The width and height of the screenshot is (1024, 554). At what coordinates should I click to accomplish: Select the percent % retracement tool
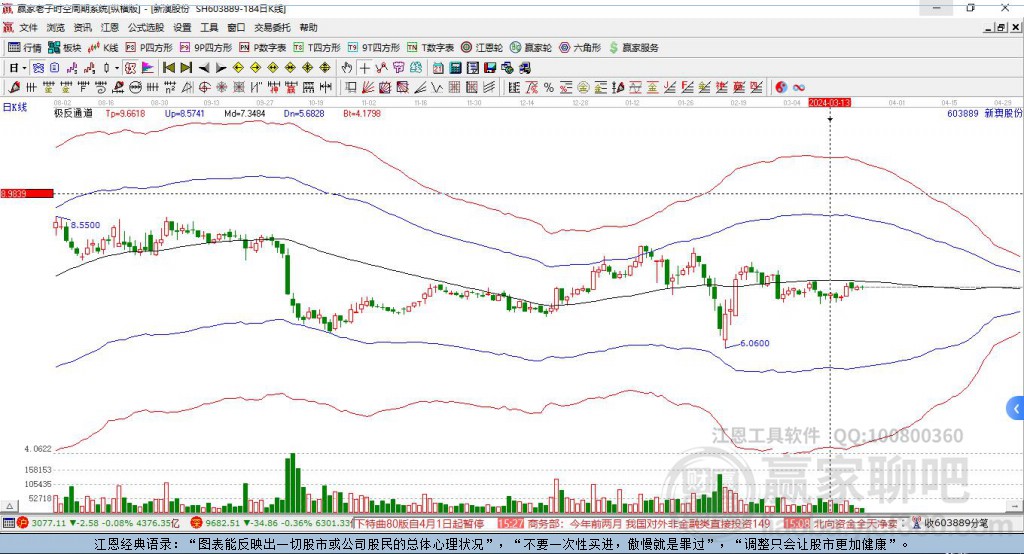pyautogui.click(x=549, y=88)
